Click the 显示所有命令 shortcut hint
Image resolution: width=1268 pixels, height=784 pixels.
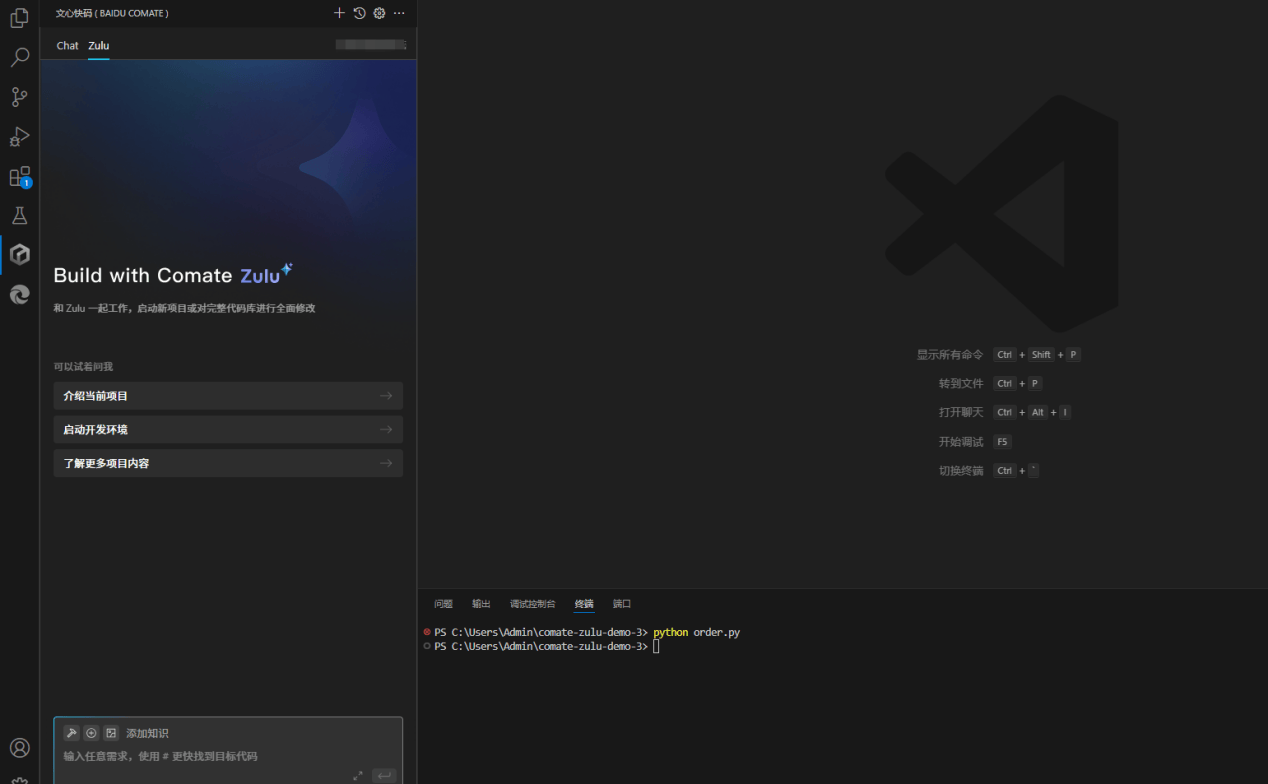[950, 355]
